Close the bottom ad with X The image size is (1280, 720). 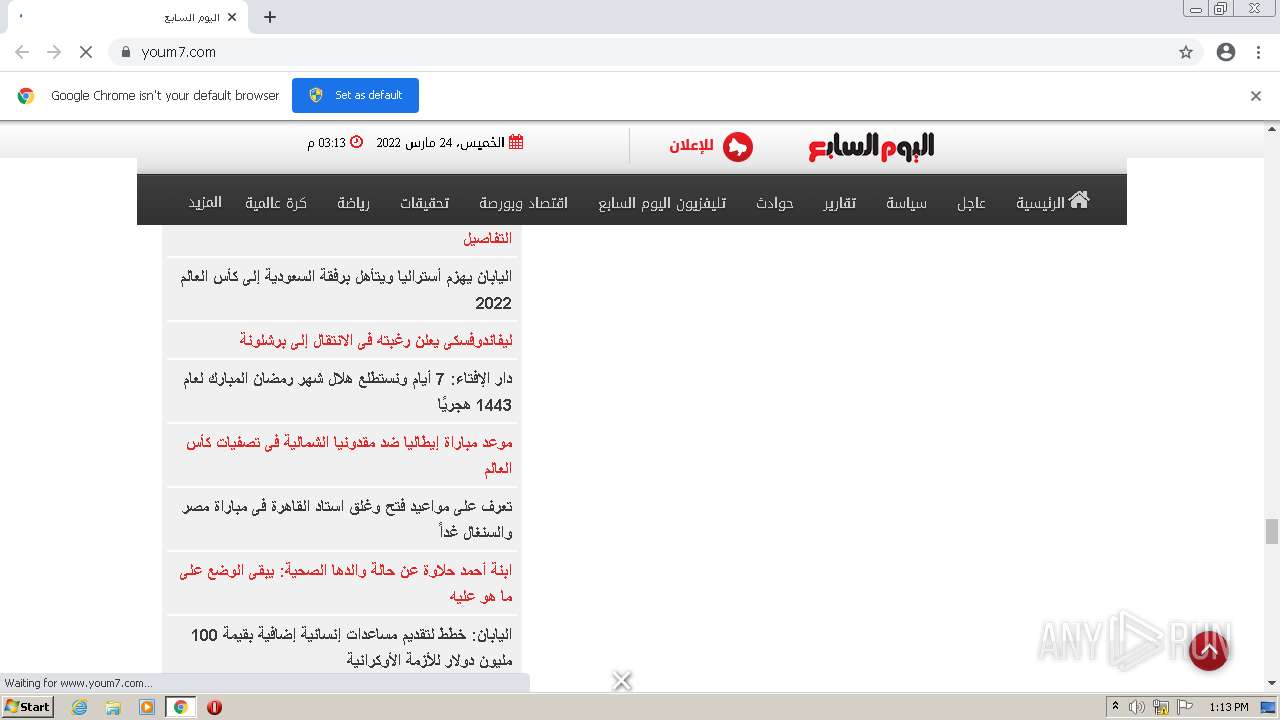click(622, 681)
